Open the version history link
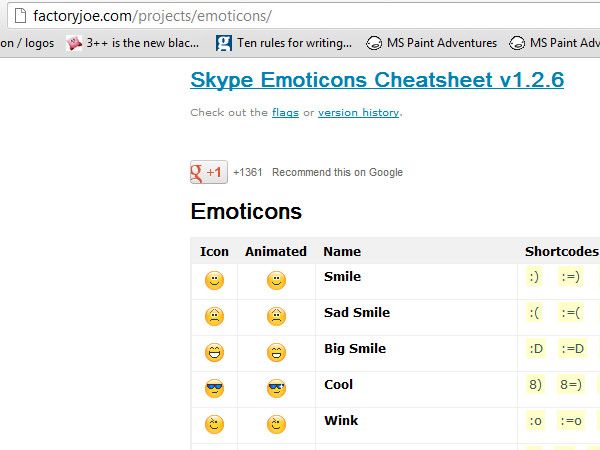 359,112
